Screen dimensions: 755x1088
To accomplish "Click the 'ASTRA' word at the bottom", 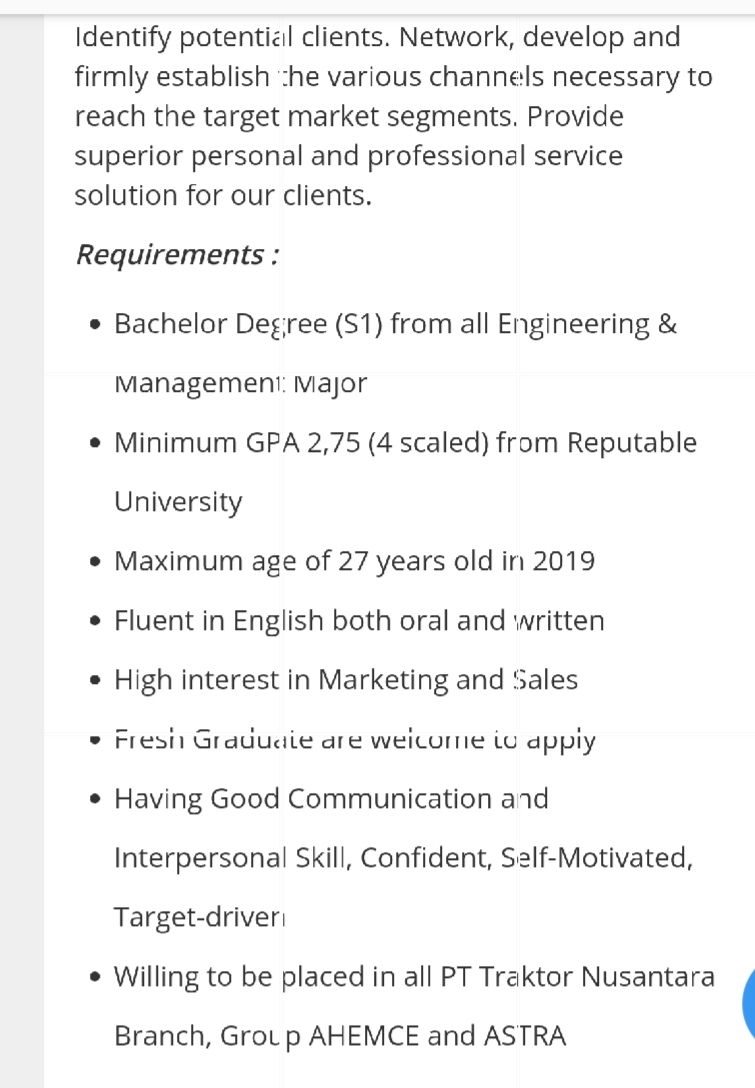I will pyautogui.click(x=525, y=1036).
